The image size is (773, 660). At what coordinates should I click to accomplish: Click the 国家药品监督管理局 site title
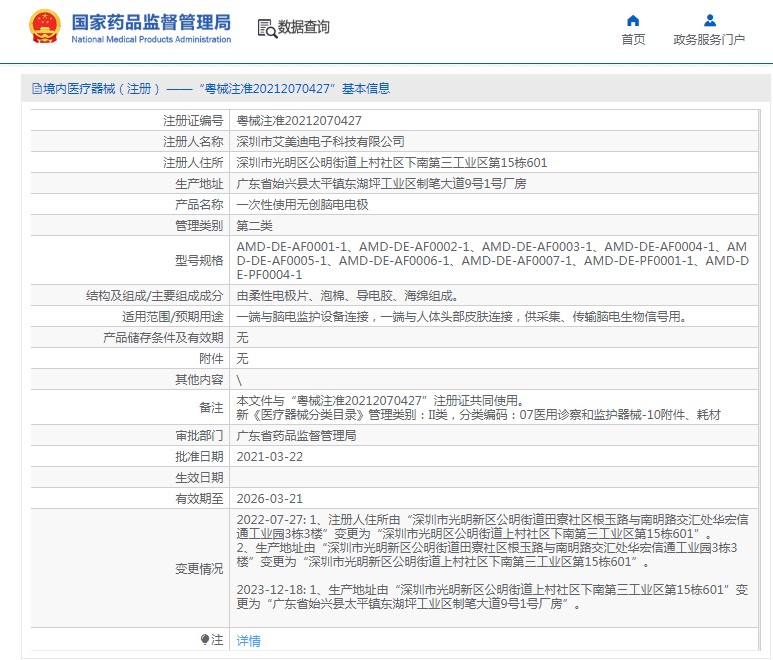151,21
